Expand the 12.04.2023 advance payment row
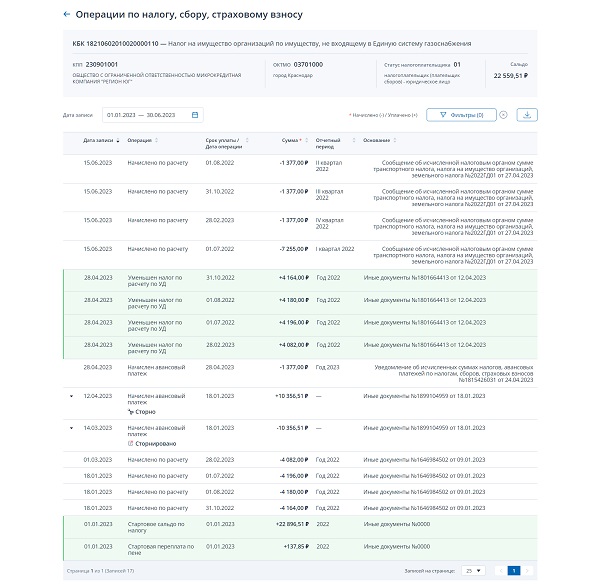This screenshot has height=587, width=600. [x=71, y=397]
